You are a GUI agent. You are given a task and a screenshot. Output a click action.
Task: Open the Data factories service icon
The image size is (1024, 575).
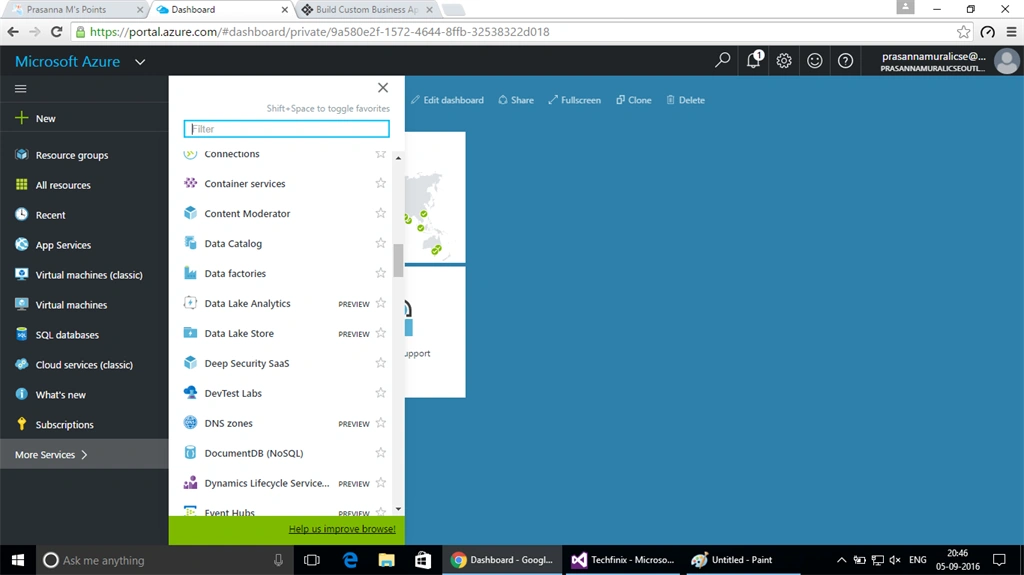[190, 273]
